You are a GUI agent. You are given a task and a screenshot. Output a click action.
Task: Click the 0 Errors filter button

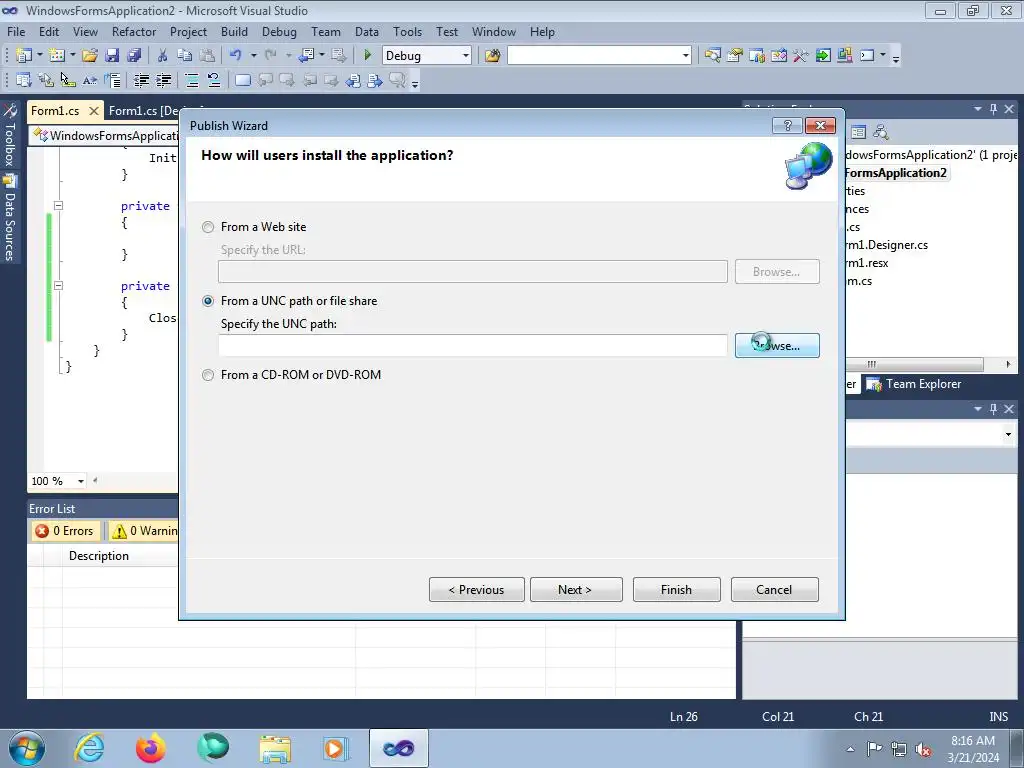pos(65,531)
